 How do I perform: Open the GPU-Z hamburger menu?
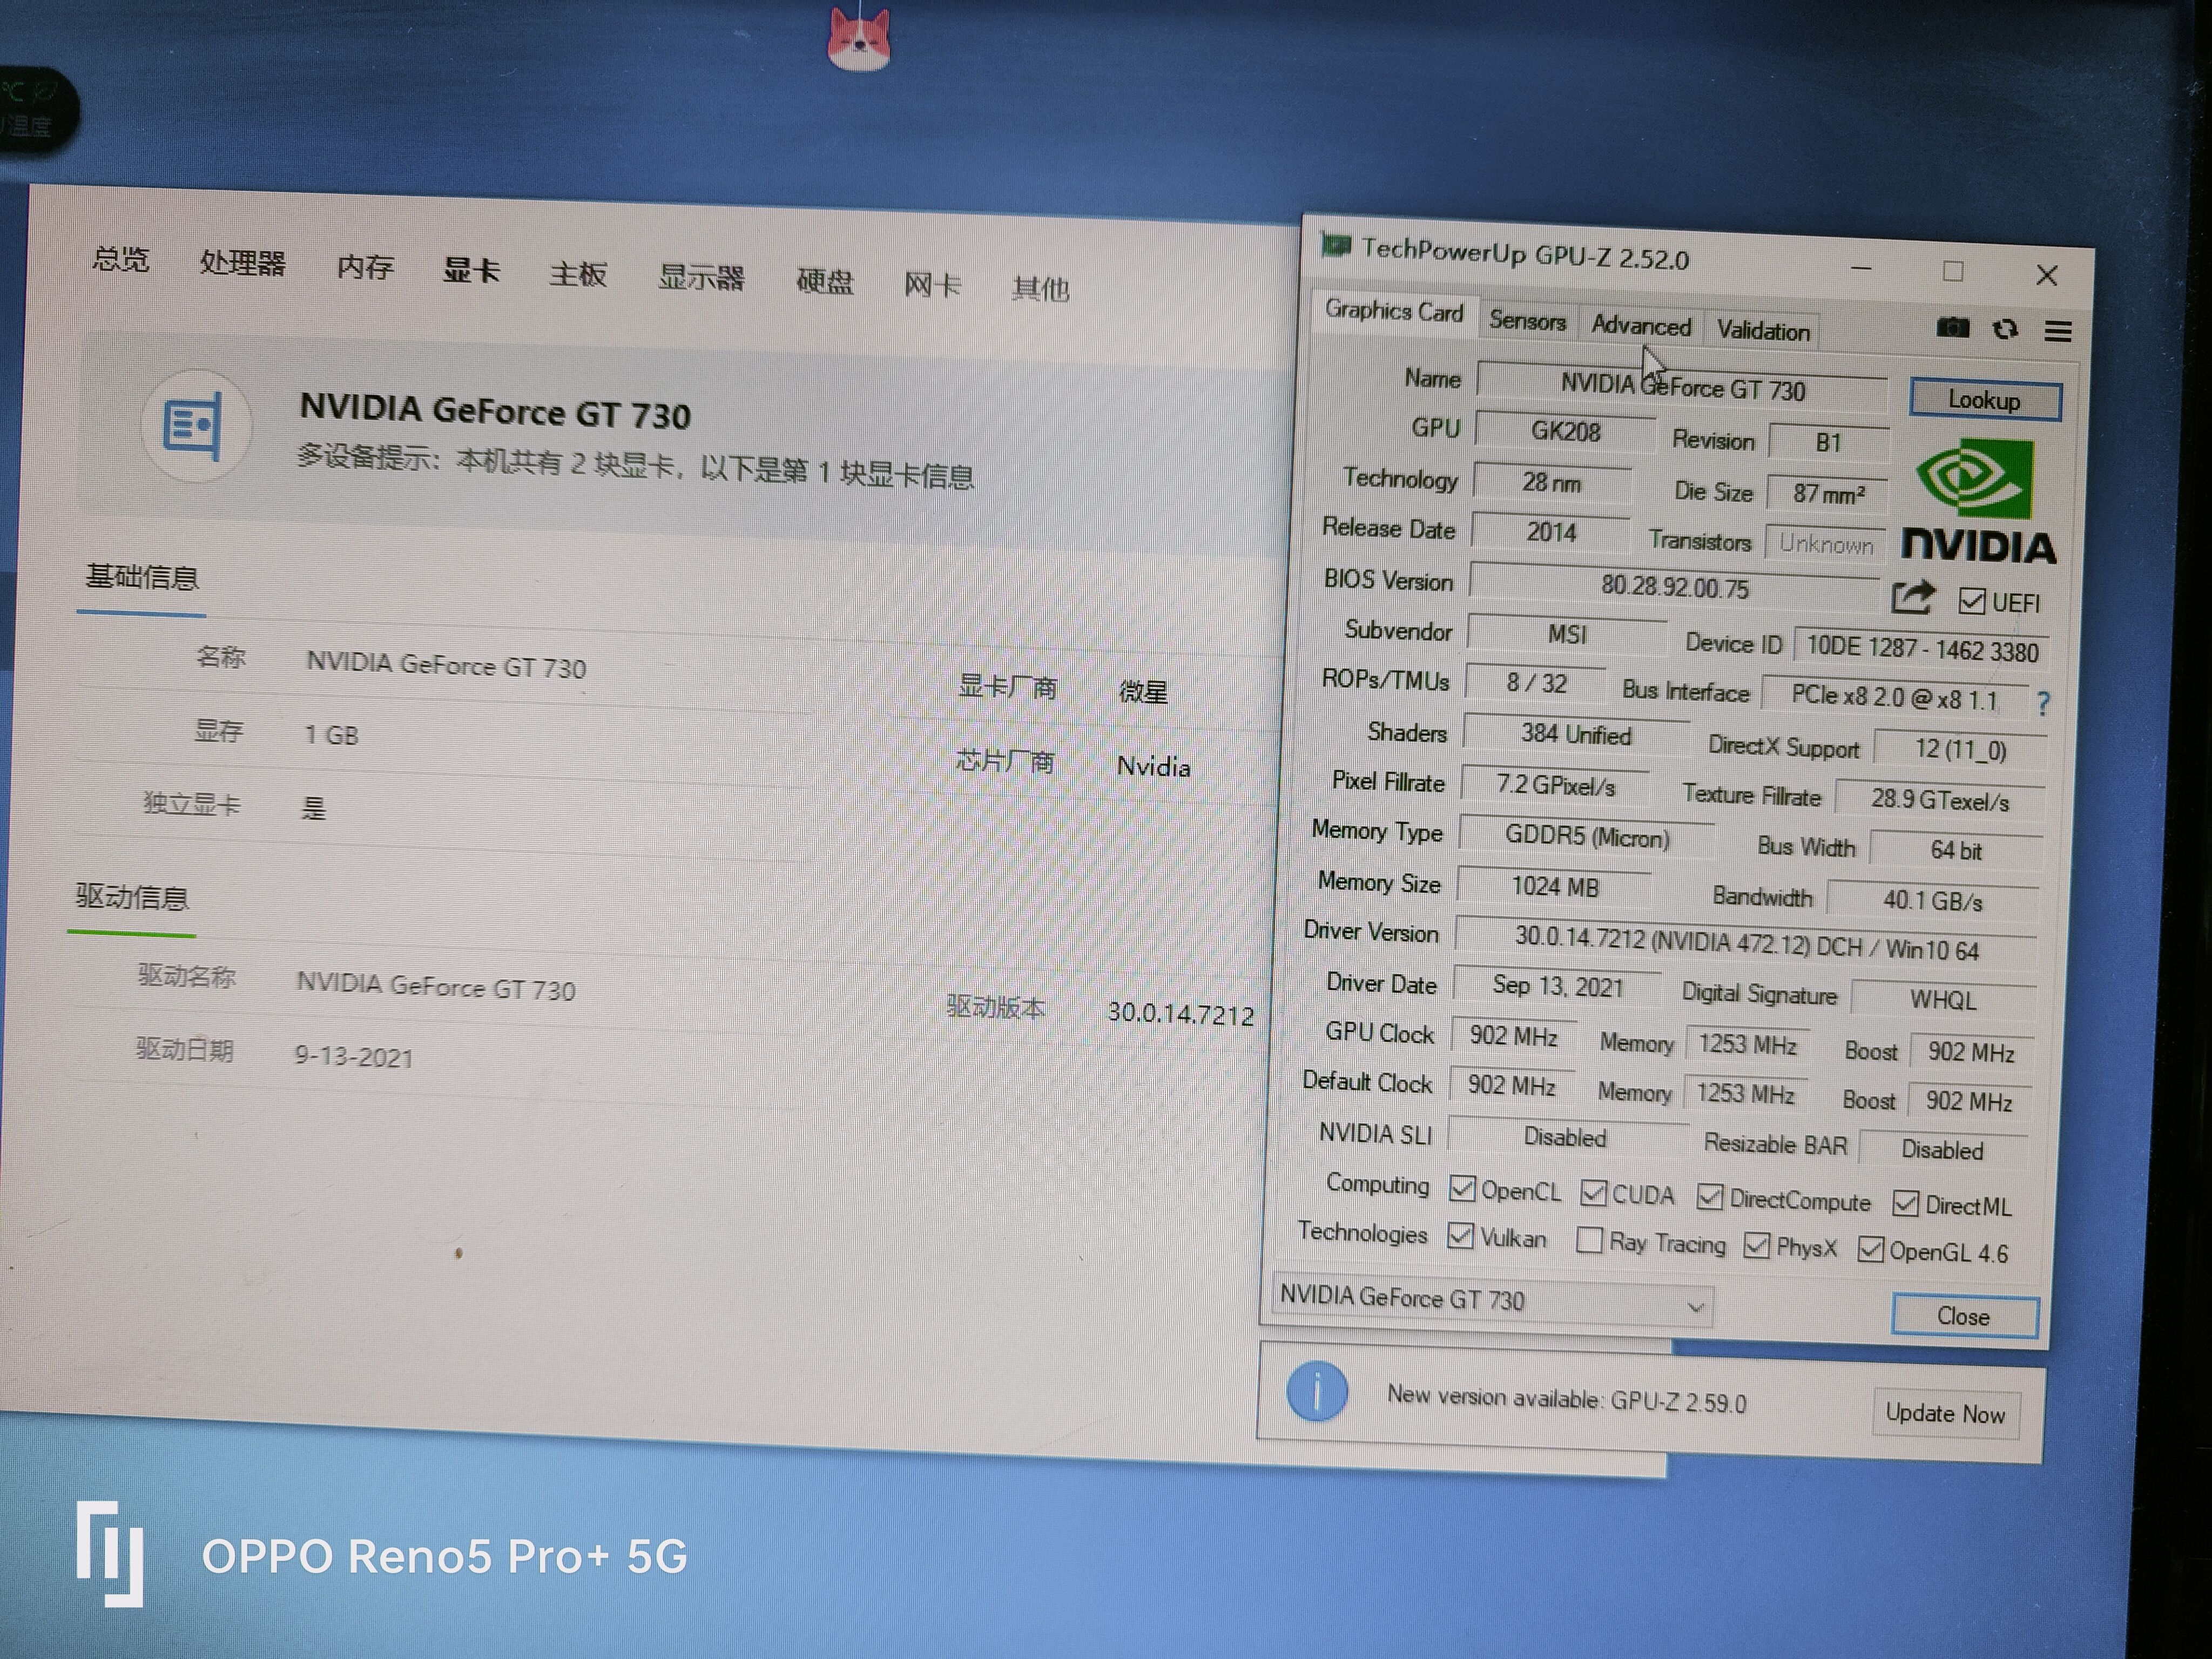[x=2058, y=331]
